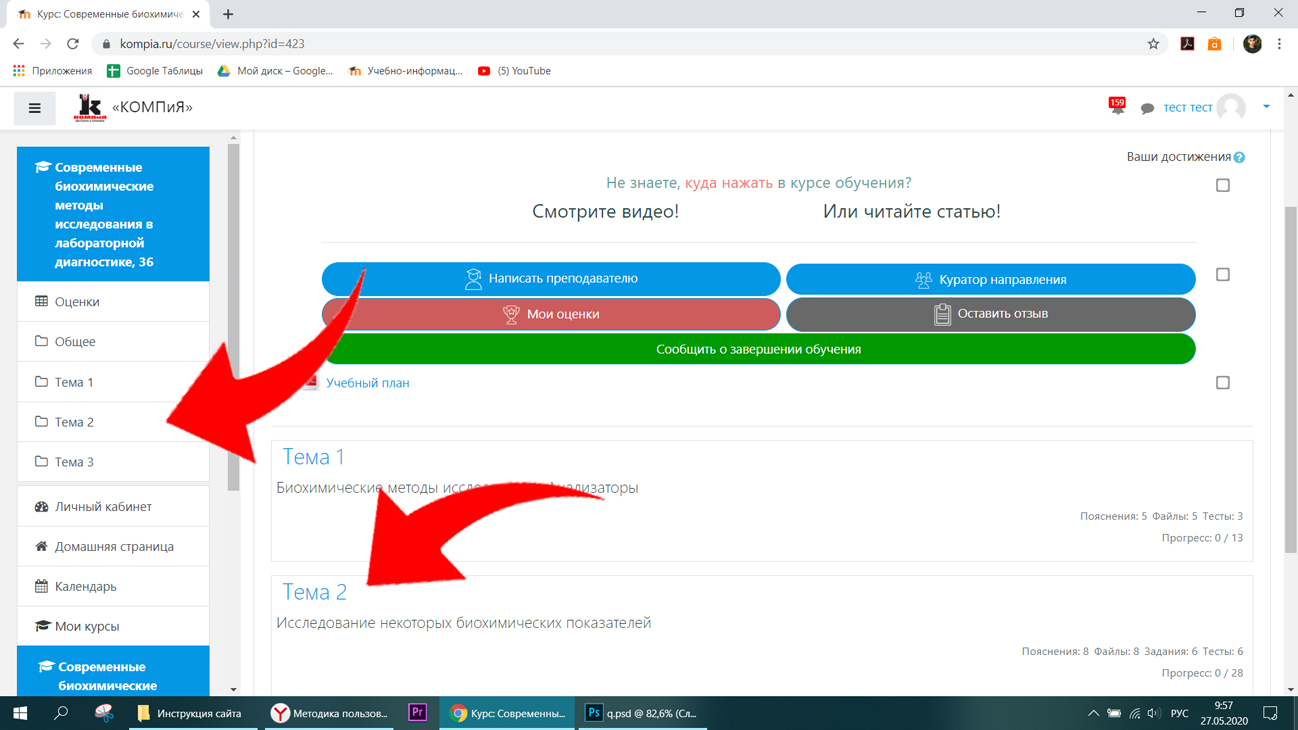Open the orange shopping extension icon

click(x=1214, y=44)
